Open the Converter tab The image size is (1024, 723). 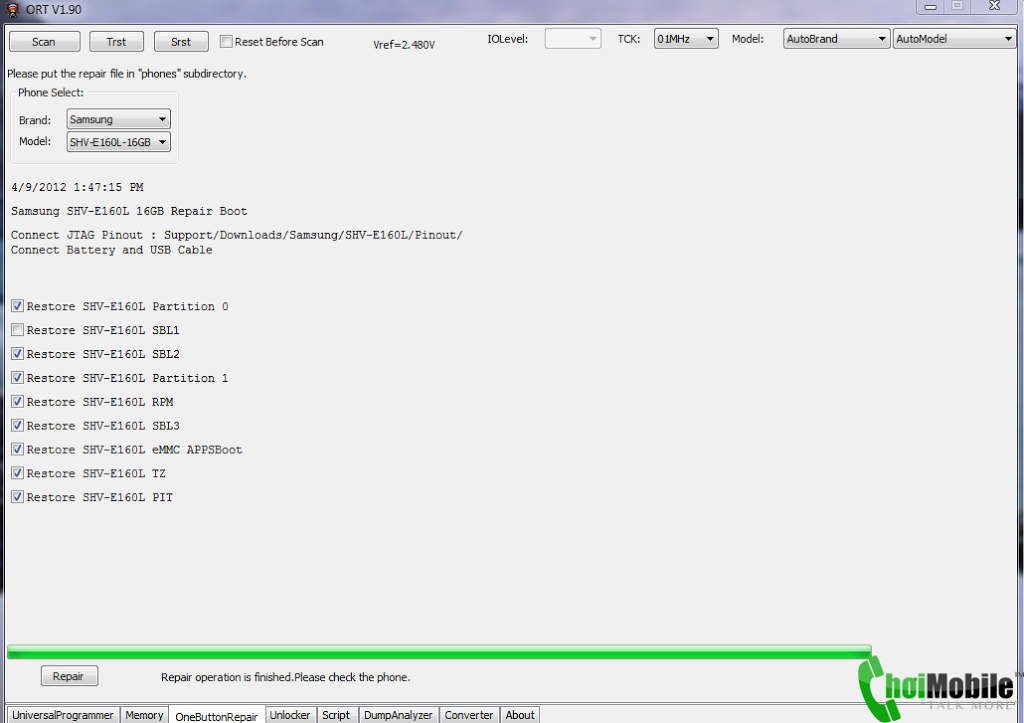469,715
